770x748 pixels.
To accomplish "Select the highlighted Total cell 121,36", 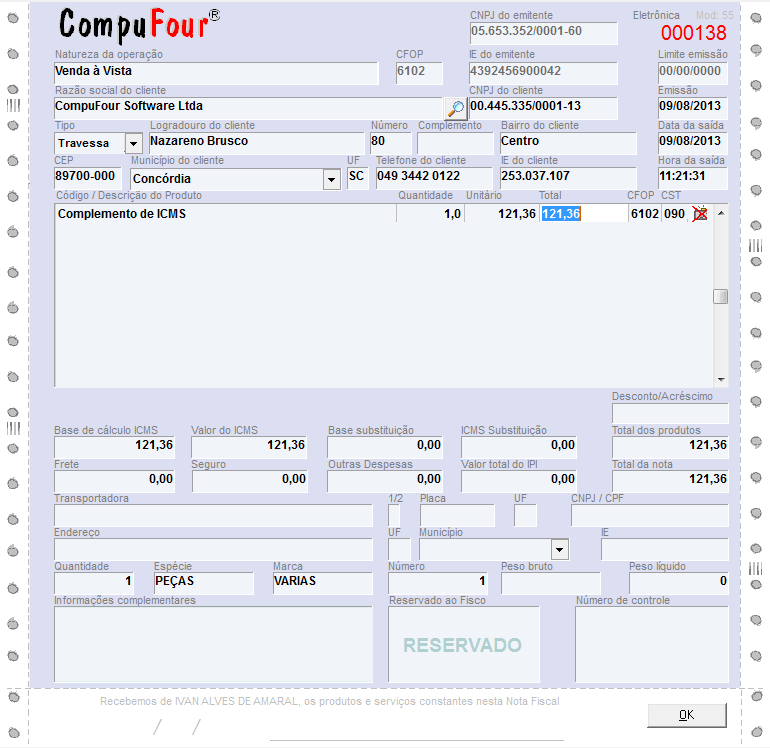I will coord(561,213).
